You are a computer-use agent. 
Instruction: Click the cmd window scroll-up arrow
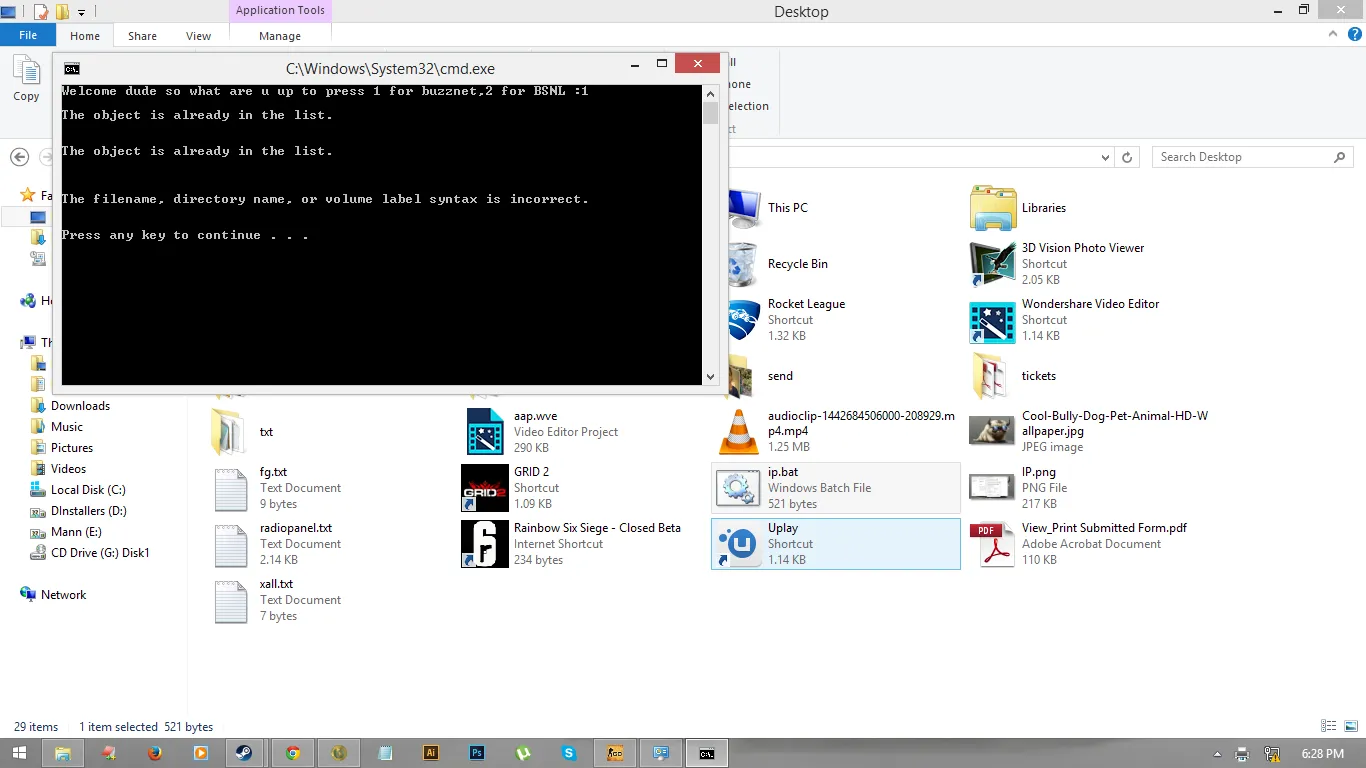click(710, 92)
